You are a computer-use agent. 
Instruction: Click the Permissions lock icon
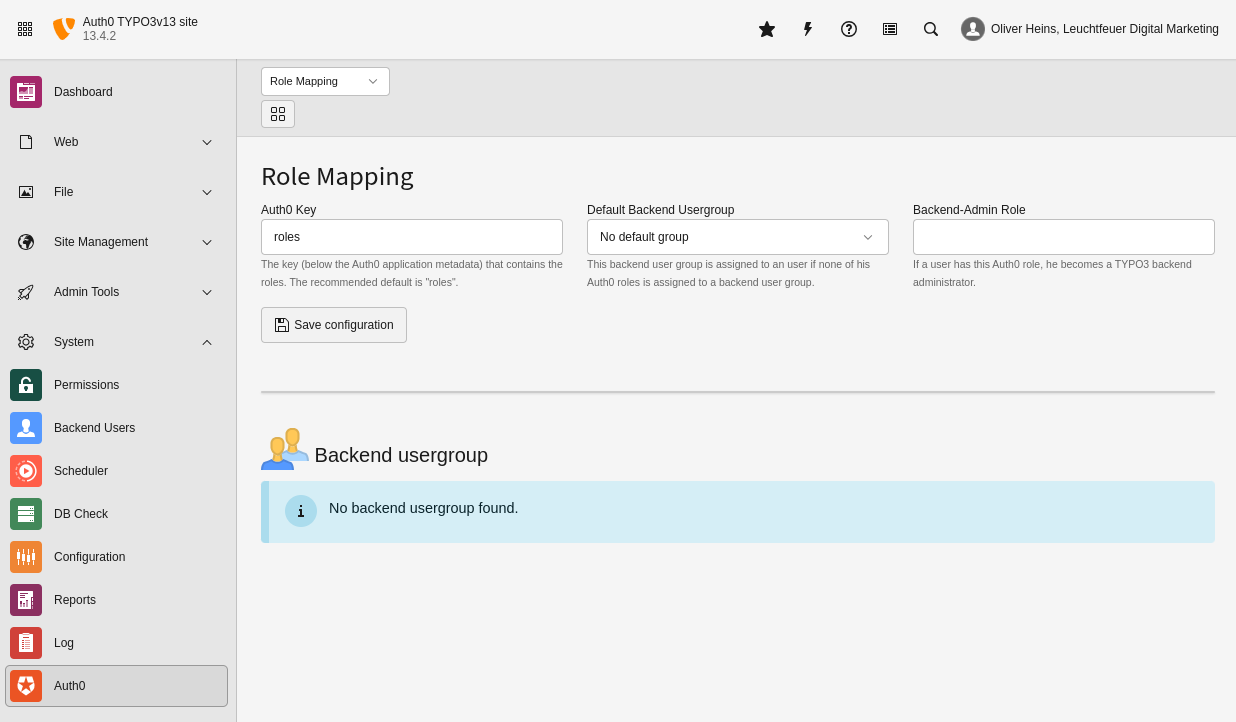coord(26,385)
